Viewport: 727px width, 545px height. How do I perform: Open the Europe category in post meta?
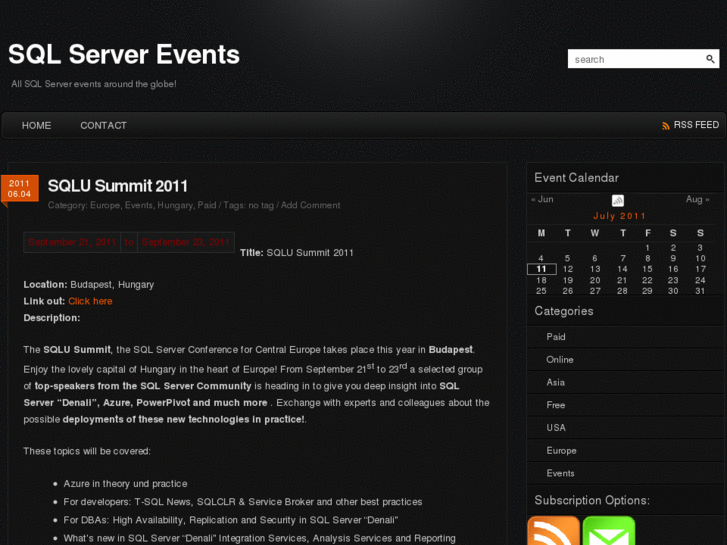105,205
